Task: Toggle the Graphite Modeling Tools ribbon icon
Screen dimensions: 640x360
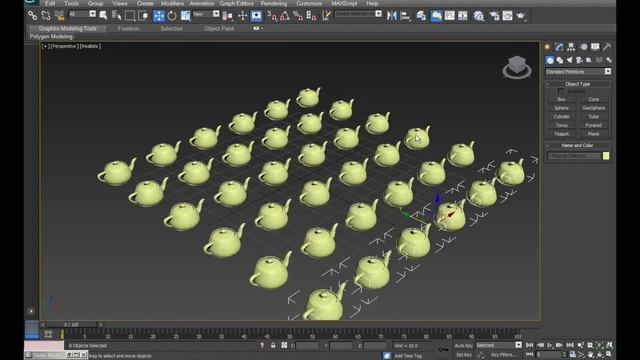Action: [x=436, y=16]
